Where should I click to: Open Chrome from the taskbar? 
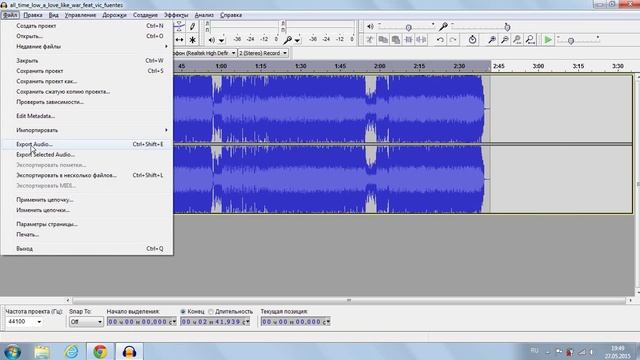tap(100, 351)
